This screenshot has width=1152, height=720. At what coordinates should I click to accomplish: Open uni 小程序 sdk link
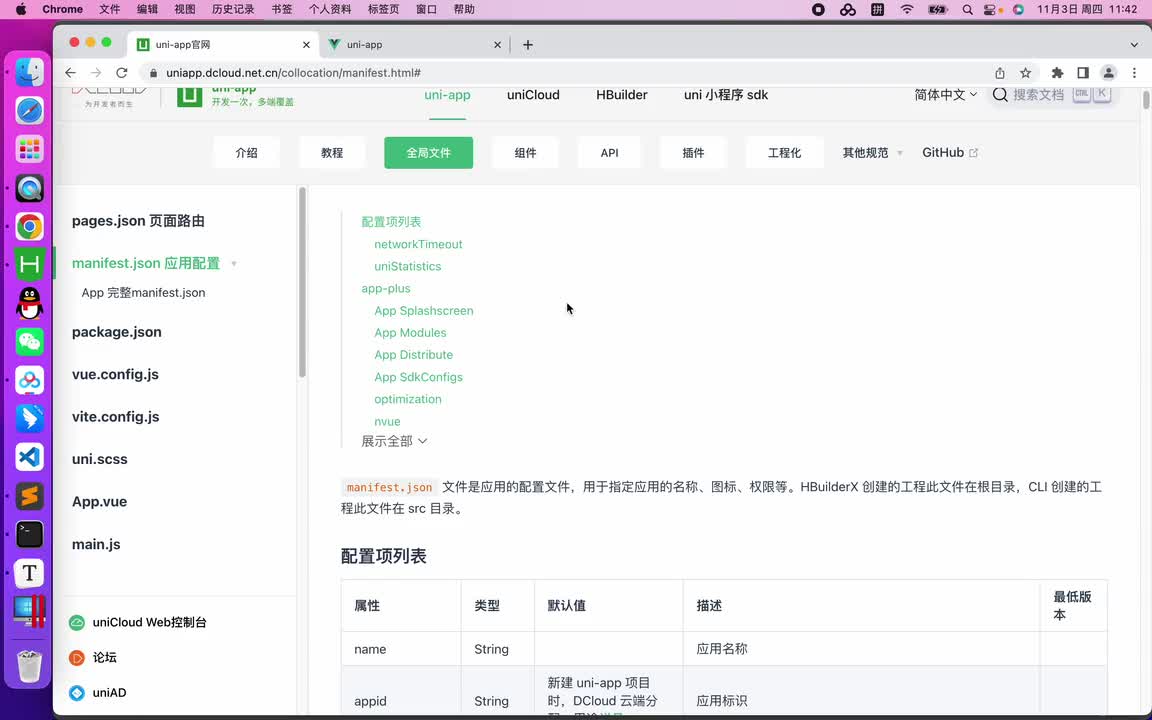point(726,95)
